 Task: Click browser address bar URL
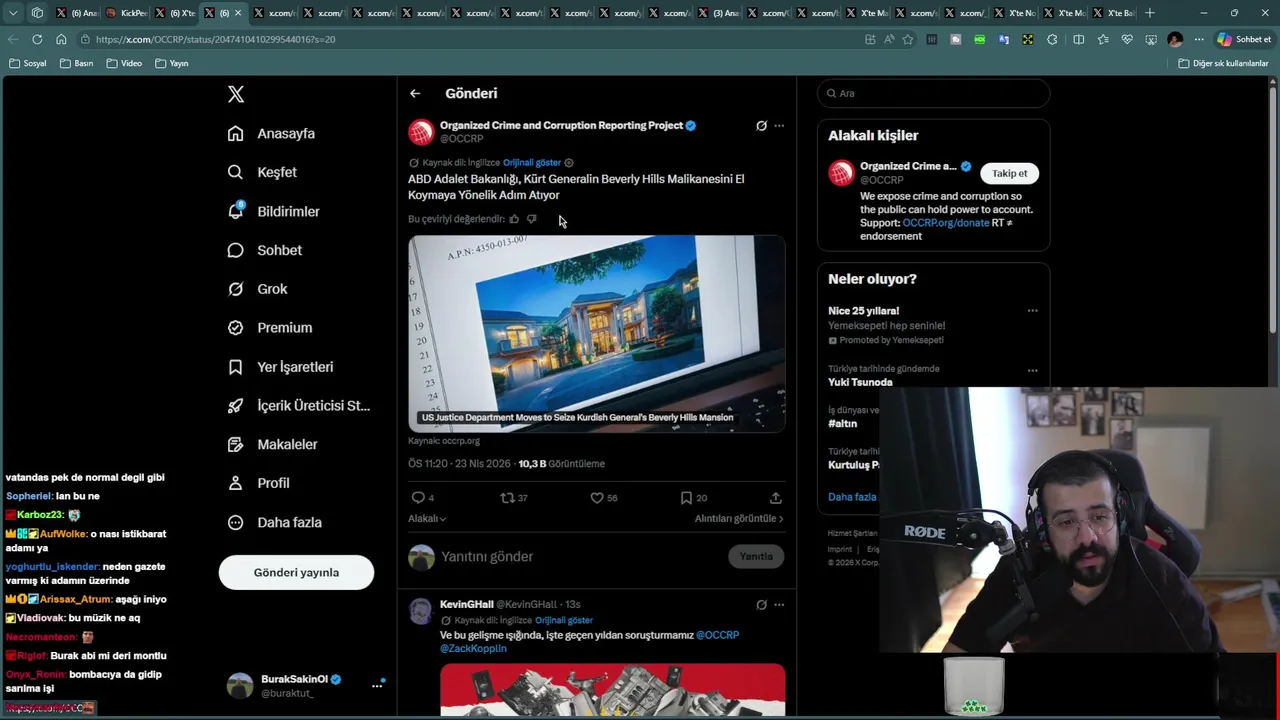(215, 39)
